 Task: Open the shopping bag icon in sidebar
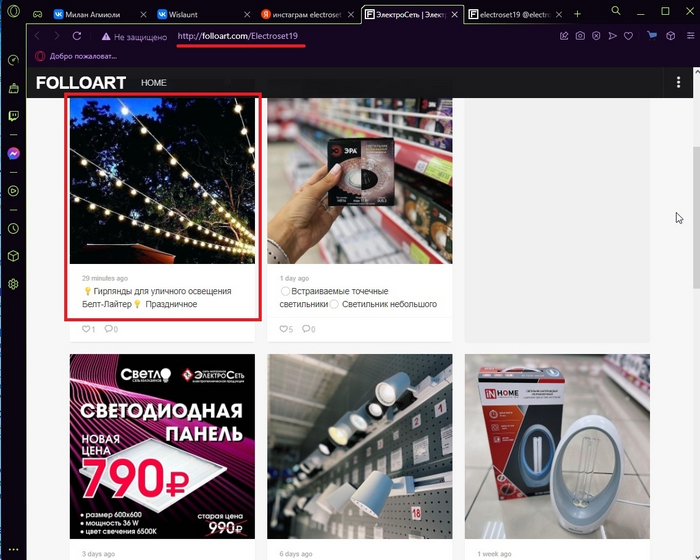[x=13, y=88]
